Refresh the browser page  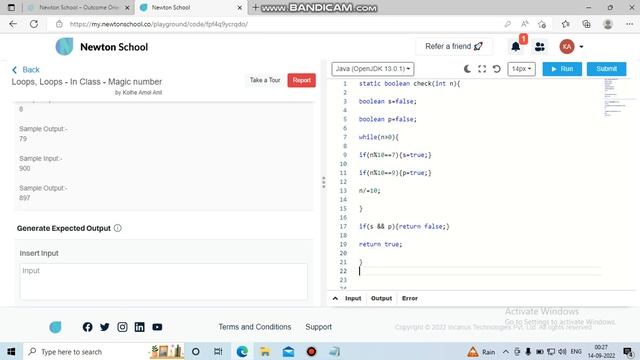[34, 24]
